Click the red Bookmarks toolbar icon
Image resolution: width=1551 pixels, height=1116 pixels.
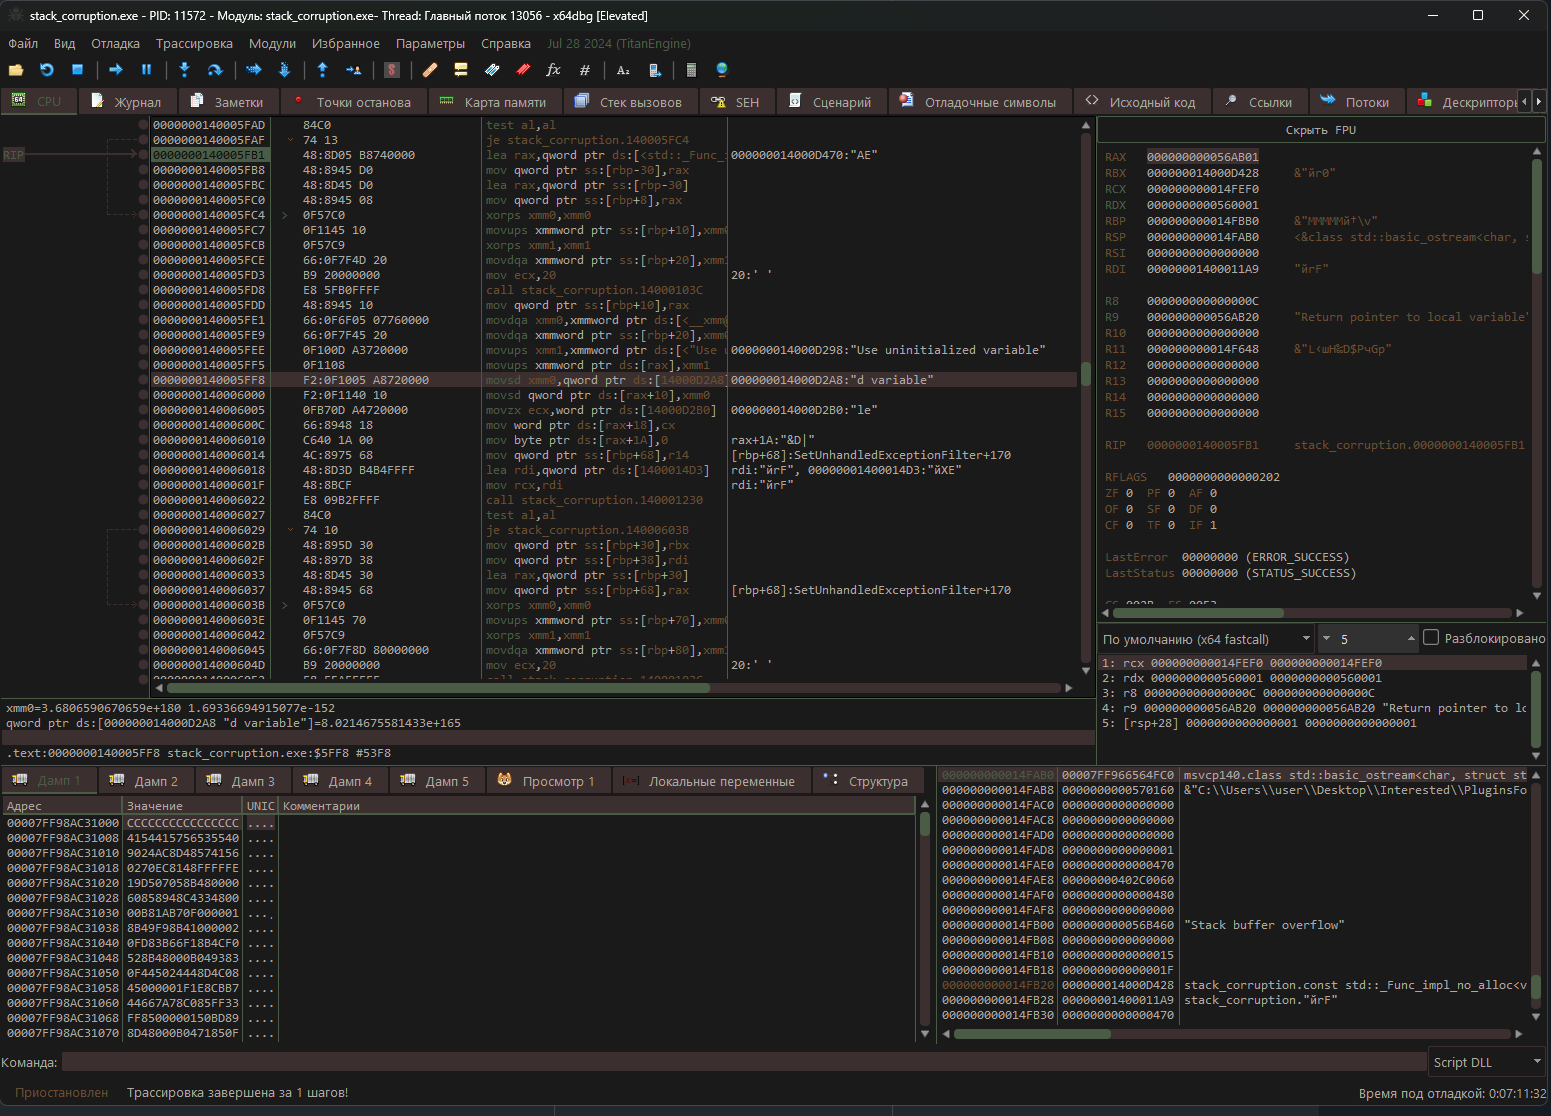523,70
